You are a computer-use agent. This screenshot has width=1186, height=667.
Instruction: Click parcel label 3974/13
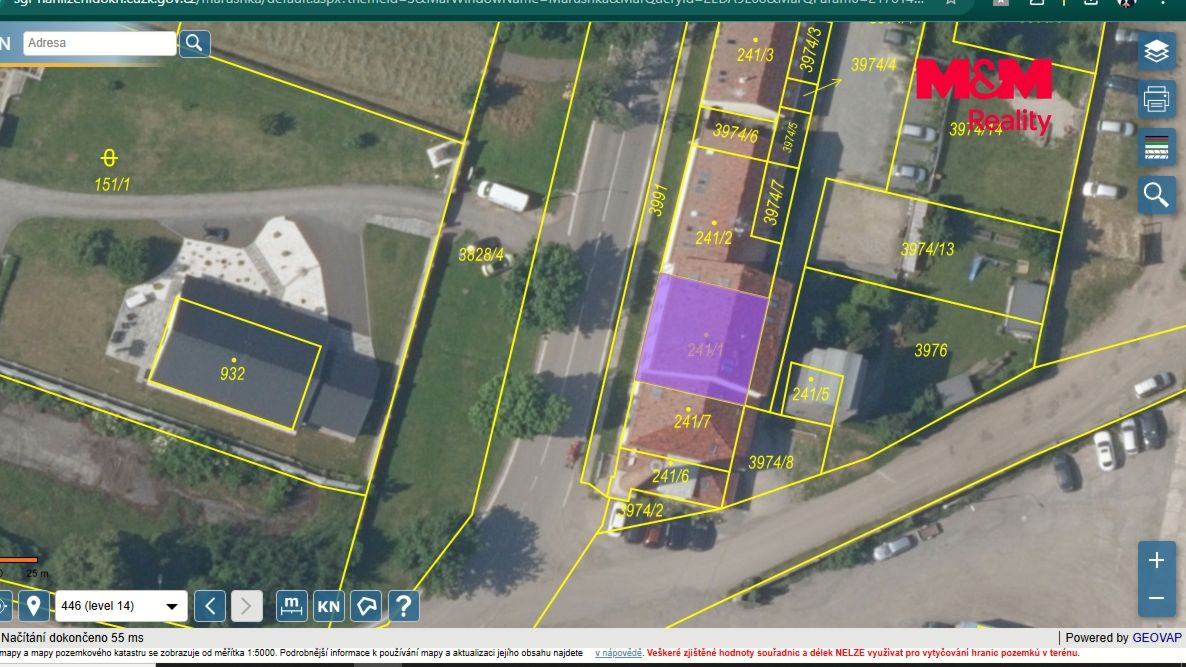pyautogui.click(x=927, y=249)
